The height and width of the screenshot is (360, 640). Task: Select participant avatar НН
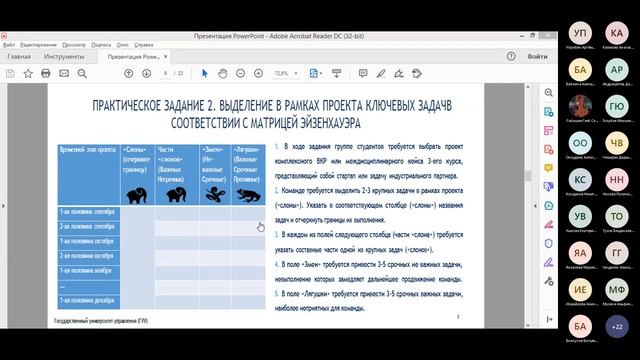coord(617,180)
